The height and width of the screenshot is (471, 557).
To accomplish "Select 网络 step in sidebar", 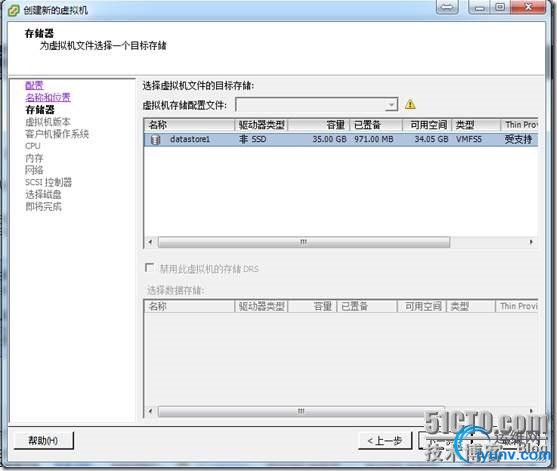I will [x=34, y=170].
